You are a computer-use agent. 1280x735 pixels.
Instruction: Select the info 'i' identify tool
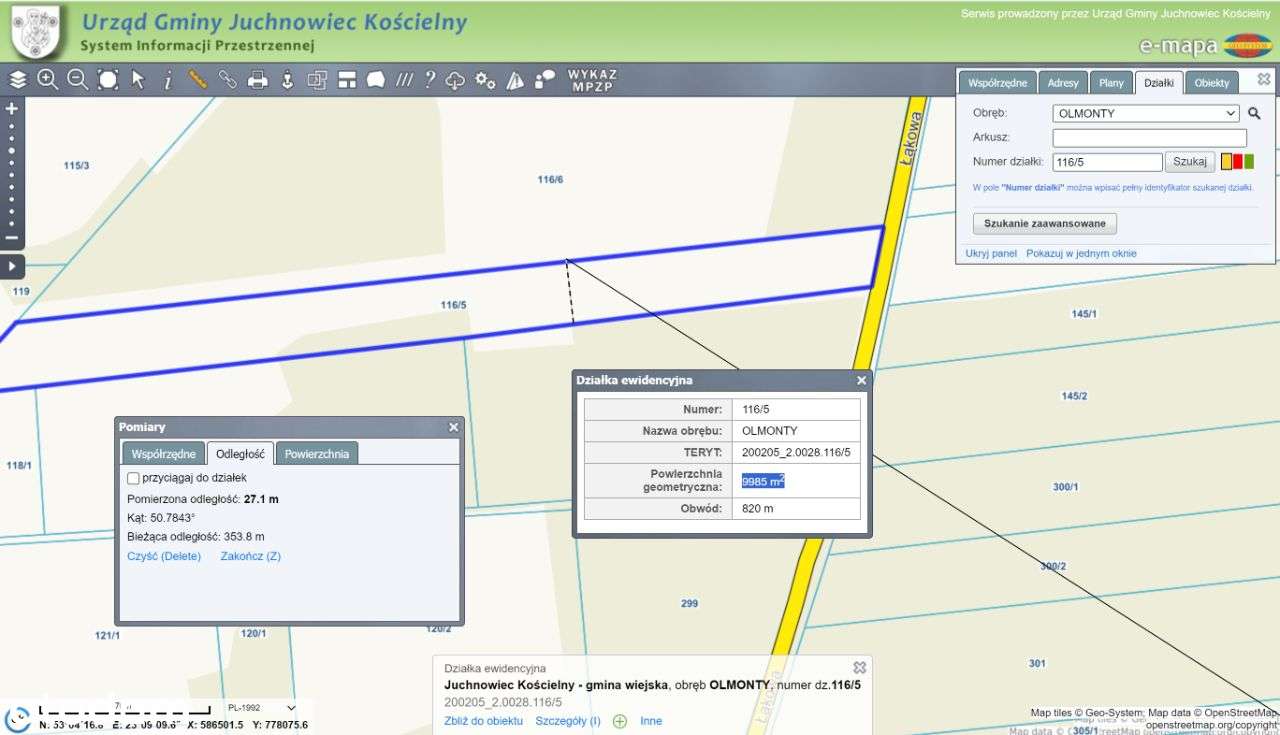168,80
